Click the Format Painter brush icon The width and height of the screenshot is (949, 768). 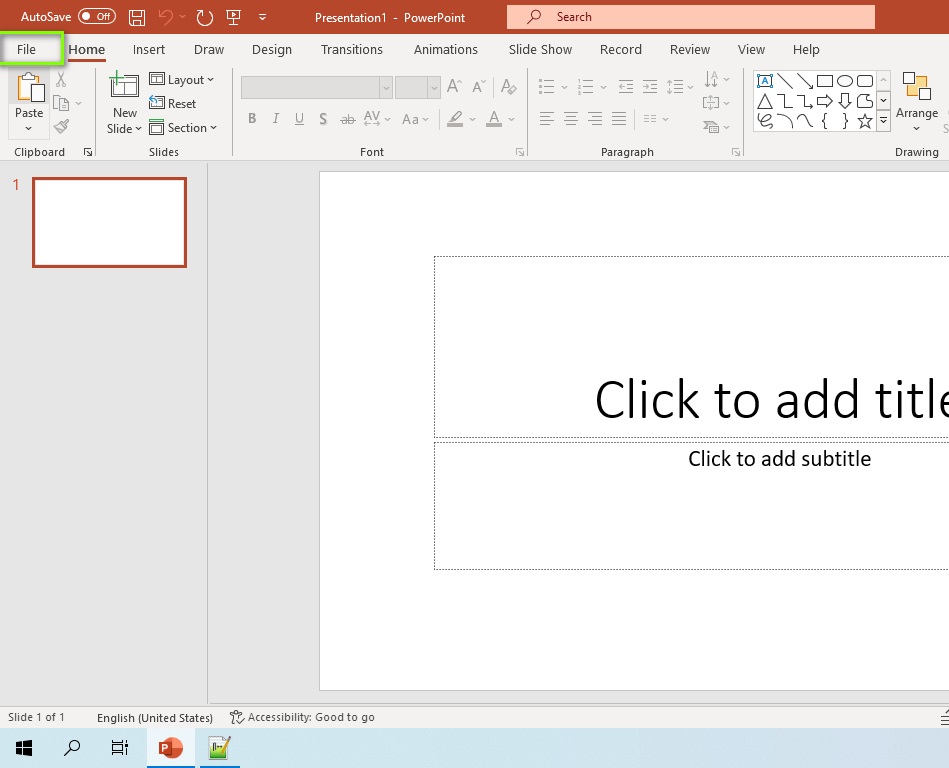coord(61,126)
